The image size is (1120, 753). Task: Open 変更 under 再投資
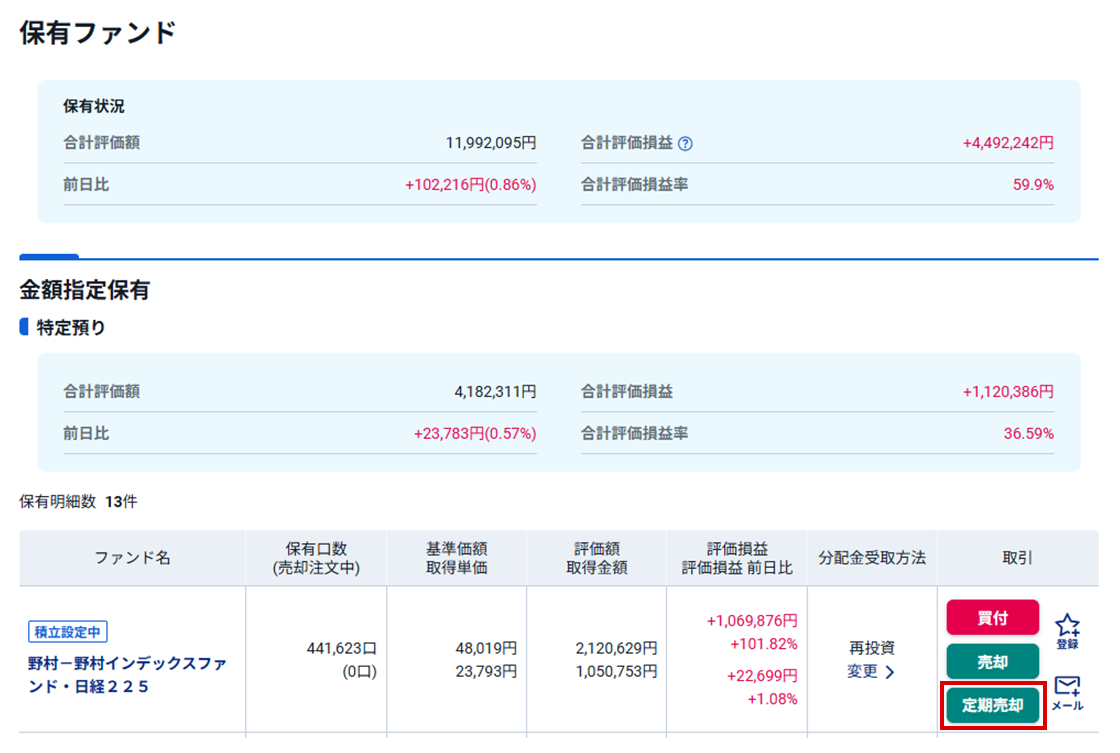[870, 672]
